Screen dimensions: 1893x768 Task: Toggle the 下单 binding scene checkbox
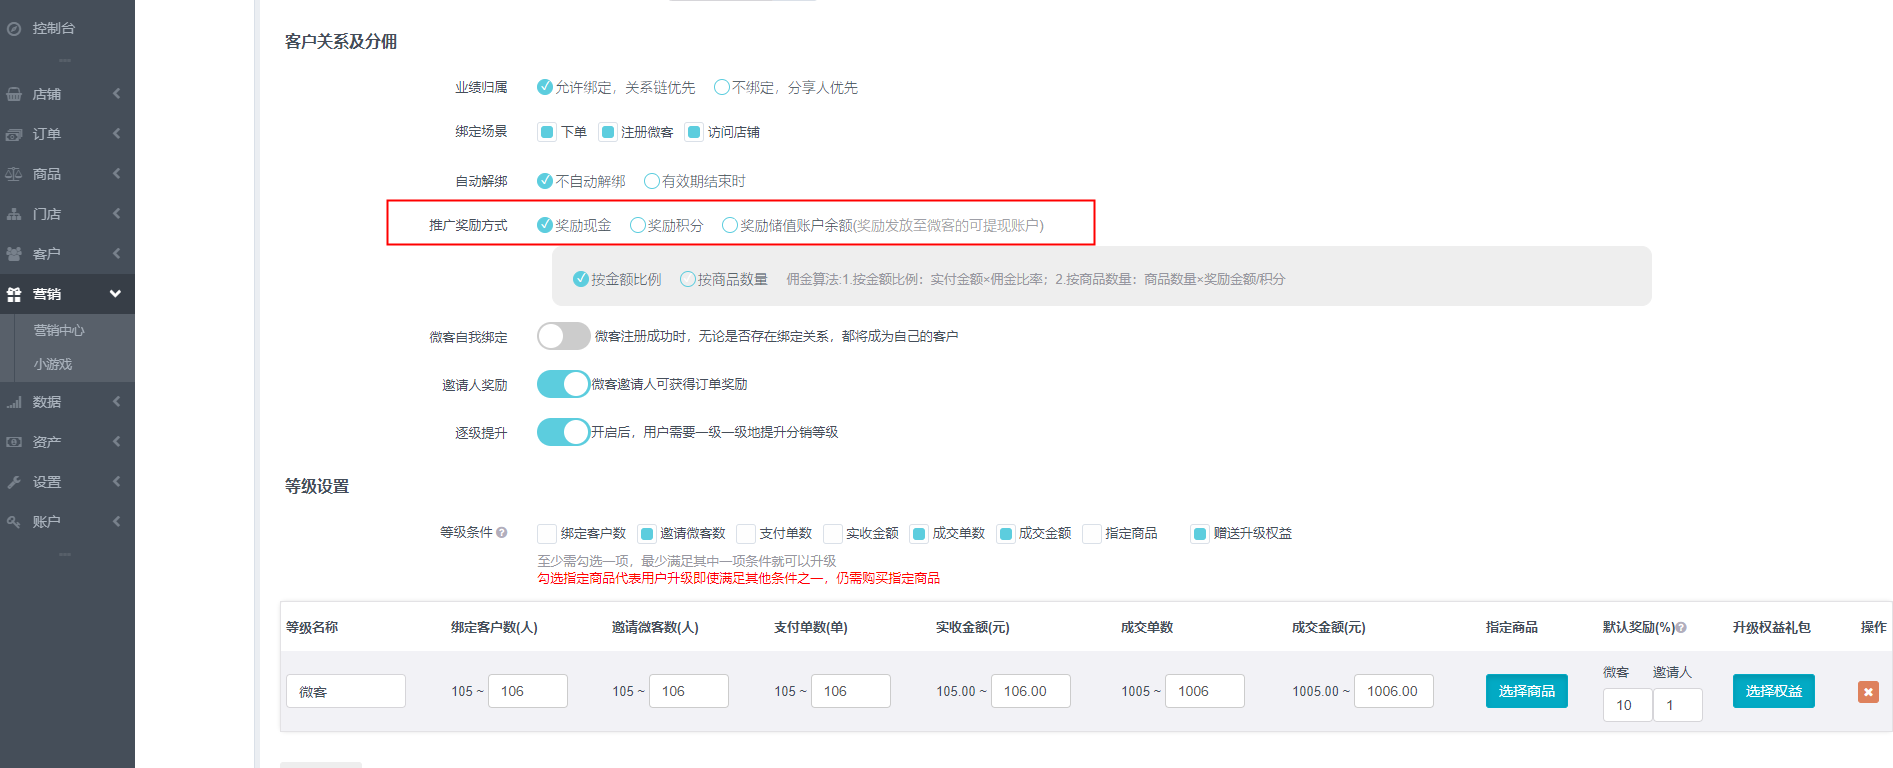pyautogui.click(x=547, y=132)
